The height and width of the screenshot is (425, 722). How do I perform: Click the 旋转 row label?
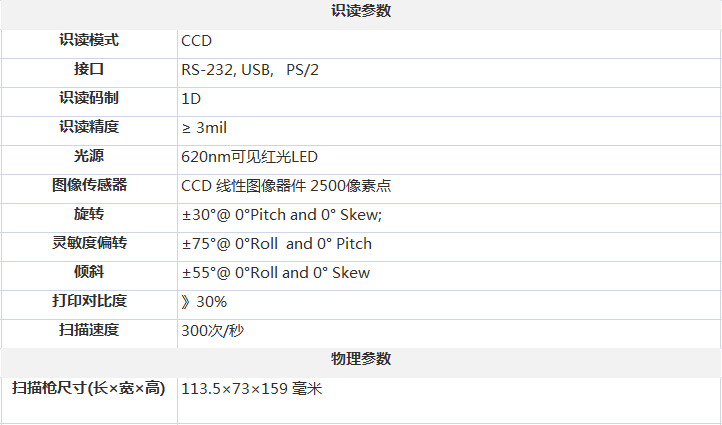[x=89, y=215]
